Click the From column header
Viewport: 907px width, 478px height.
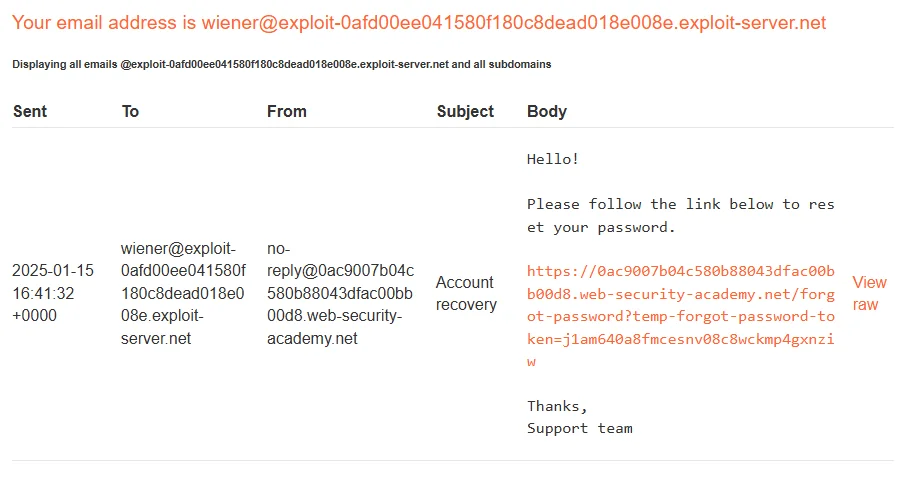286,111
